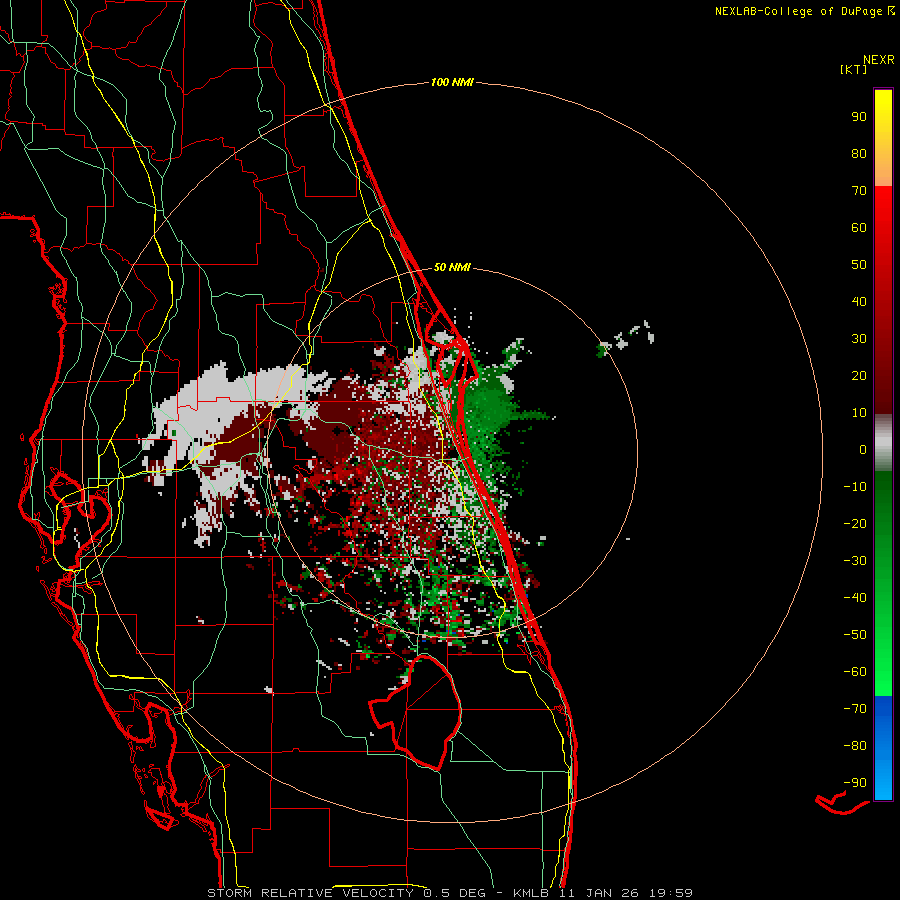Click the -20 value on the velocity scale
The width and height of the screenshot is (900, 900).
855,523
